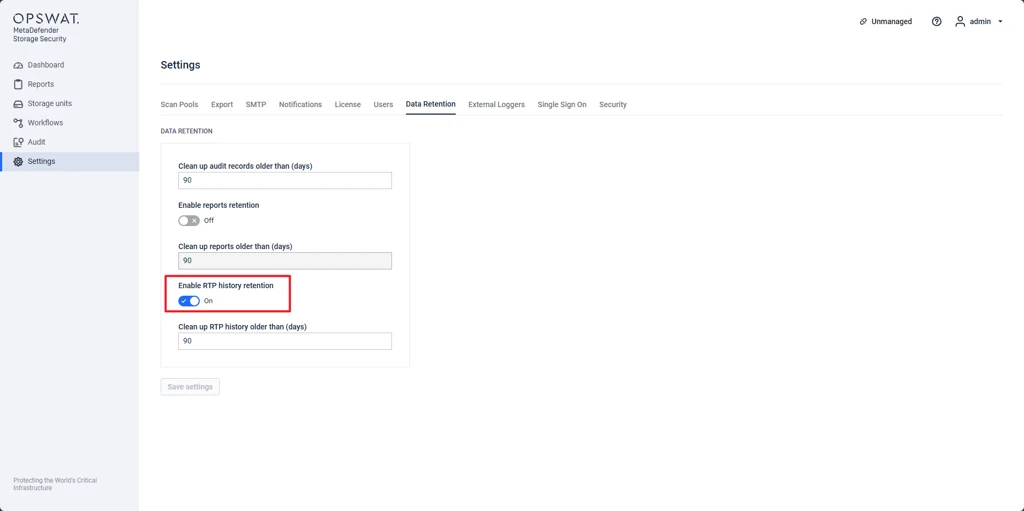The image size is (1024, 511).
Task: Select the Notifications tab
Action: (300, 105)
